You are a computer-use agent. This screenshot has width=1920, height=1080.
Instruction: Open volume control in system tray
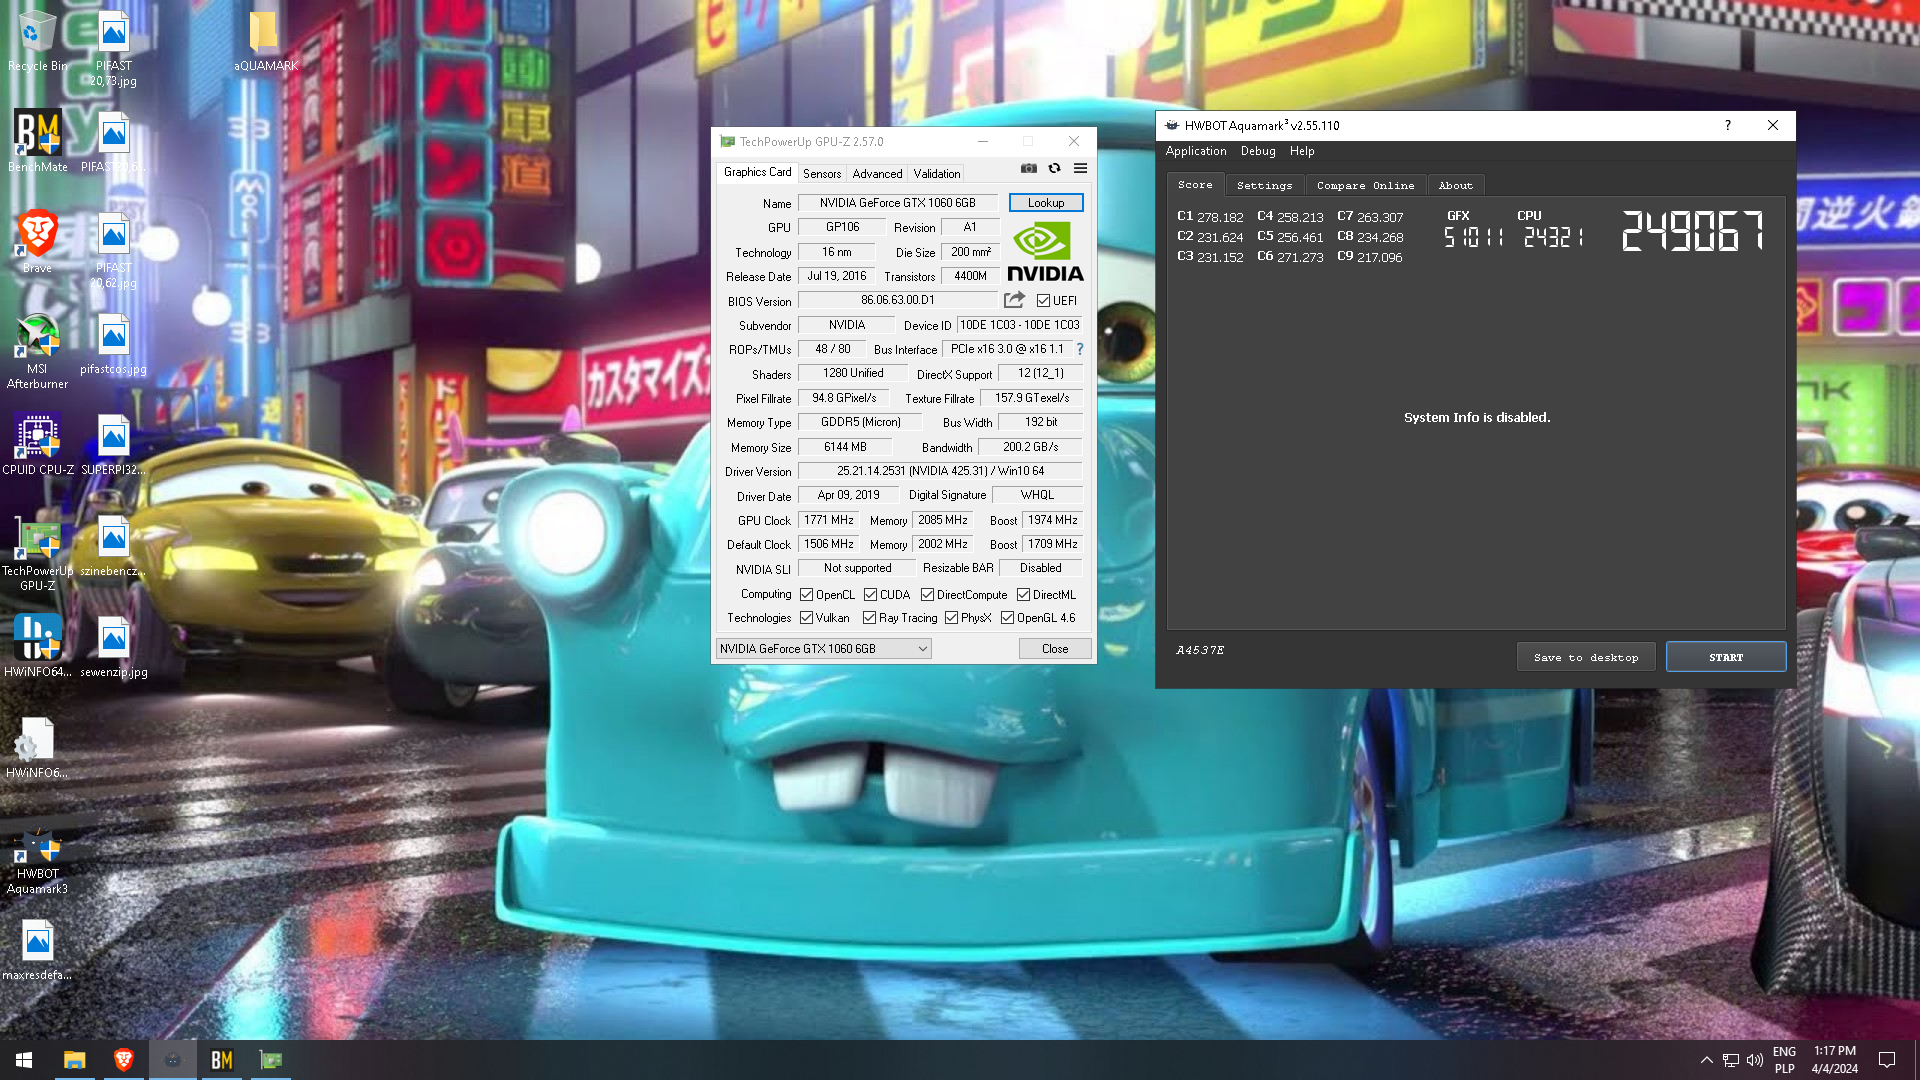click(x=1755, y=1060)
